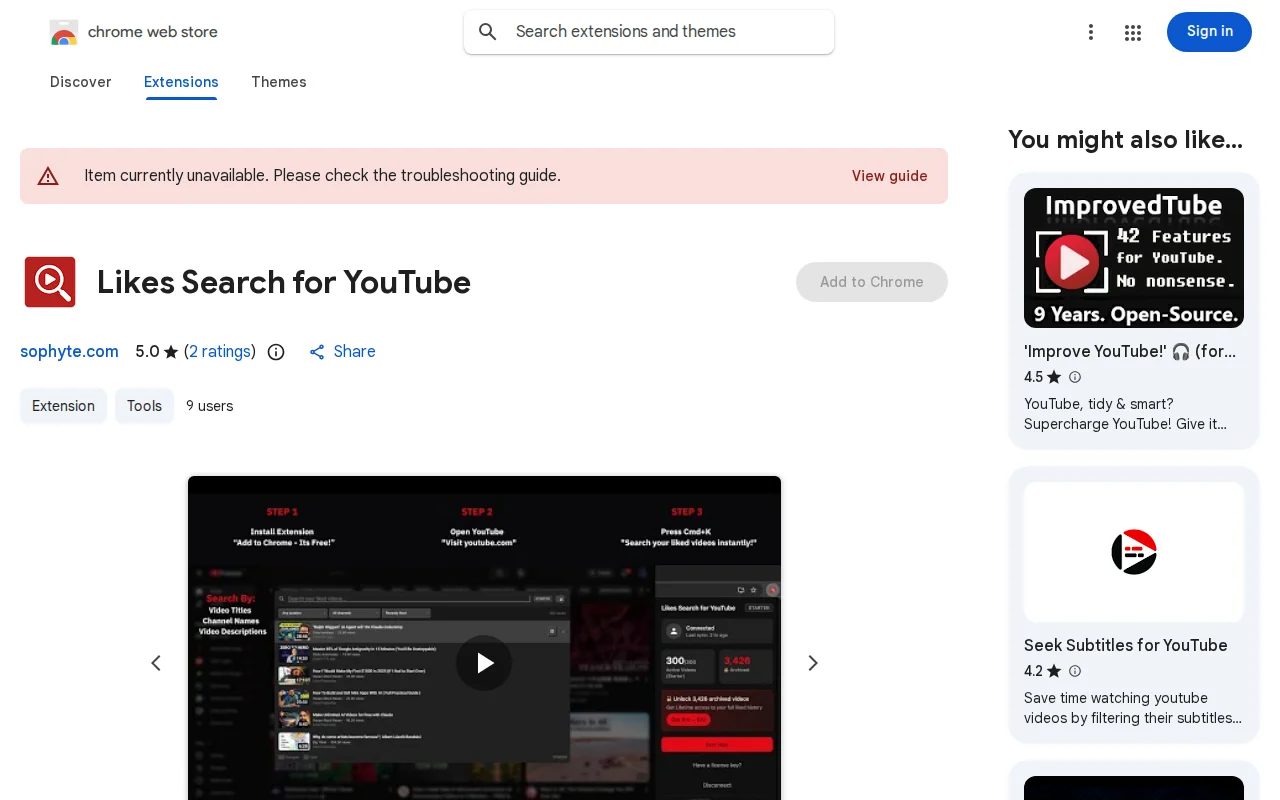Advance to next screenshot with right arrow
Image resolution: width=1280 pixels, height=800 pixels.
(813, 663)
